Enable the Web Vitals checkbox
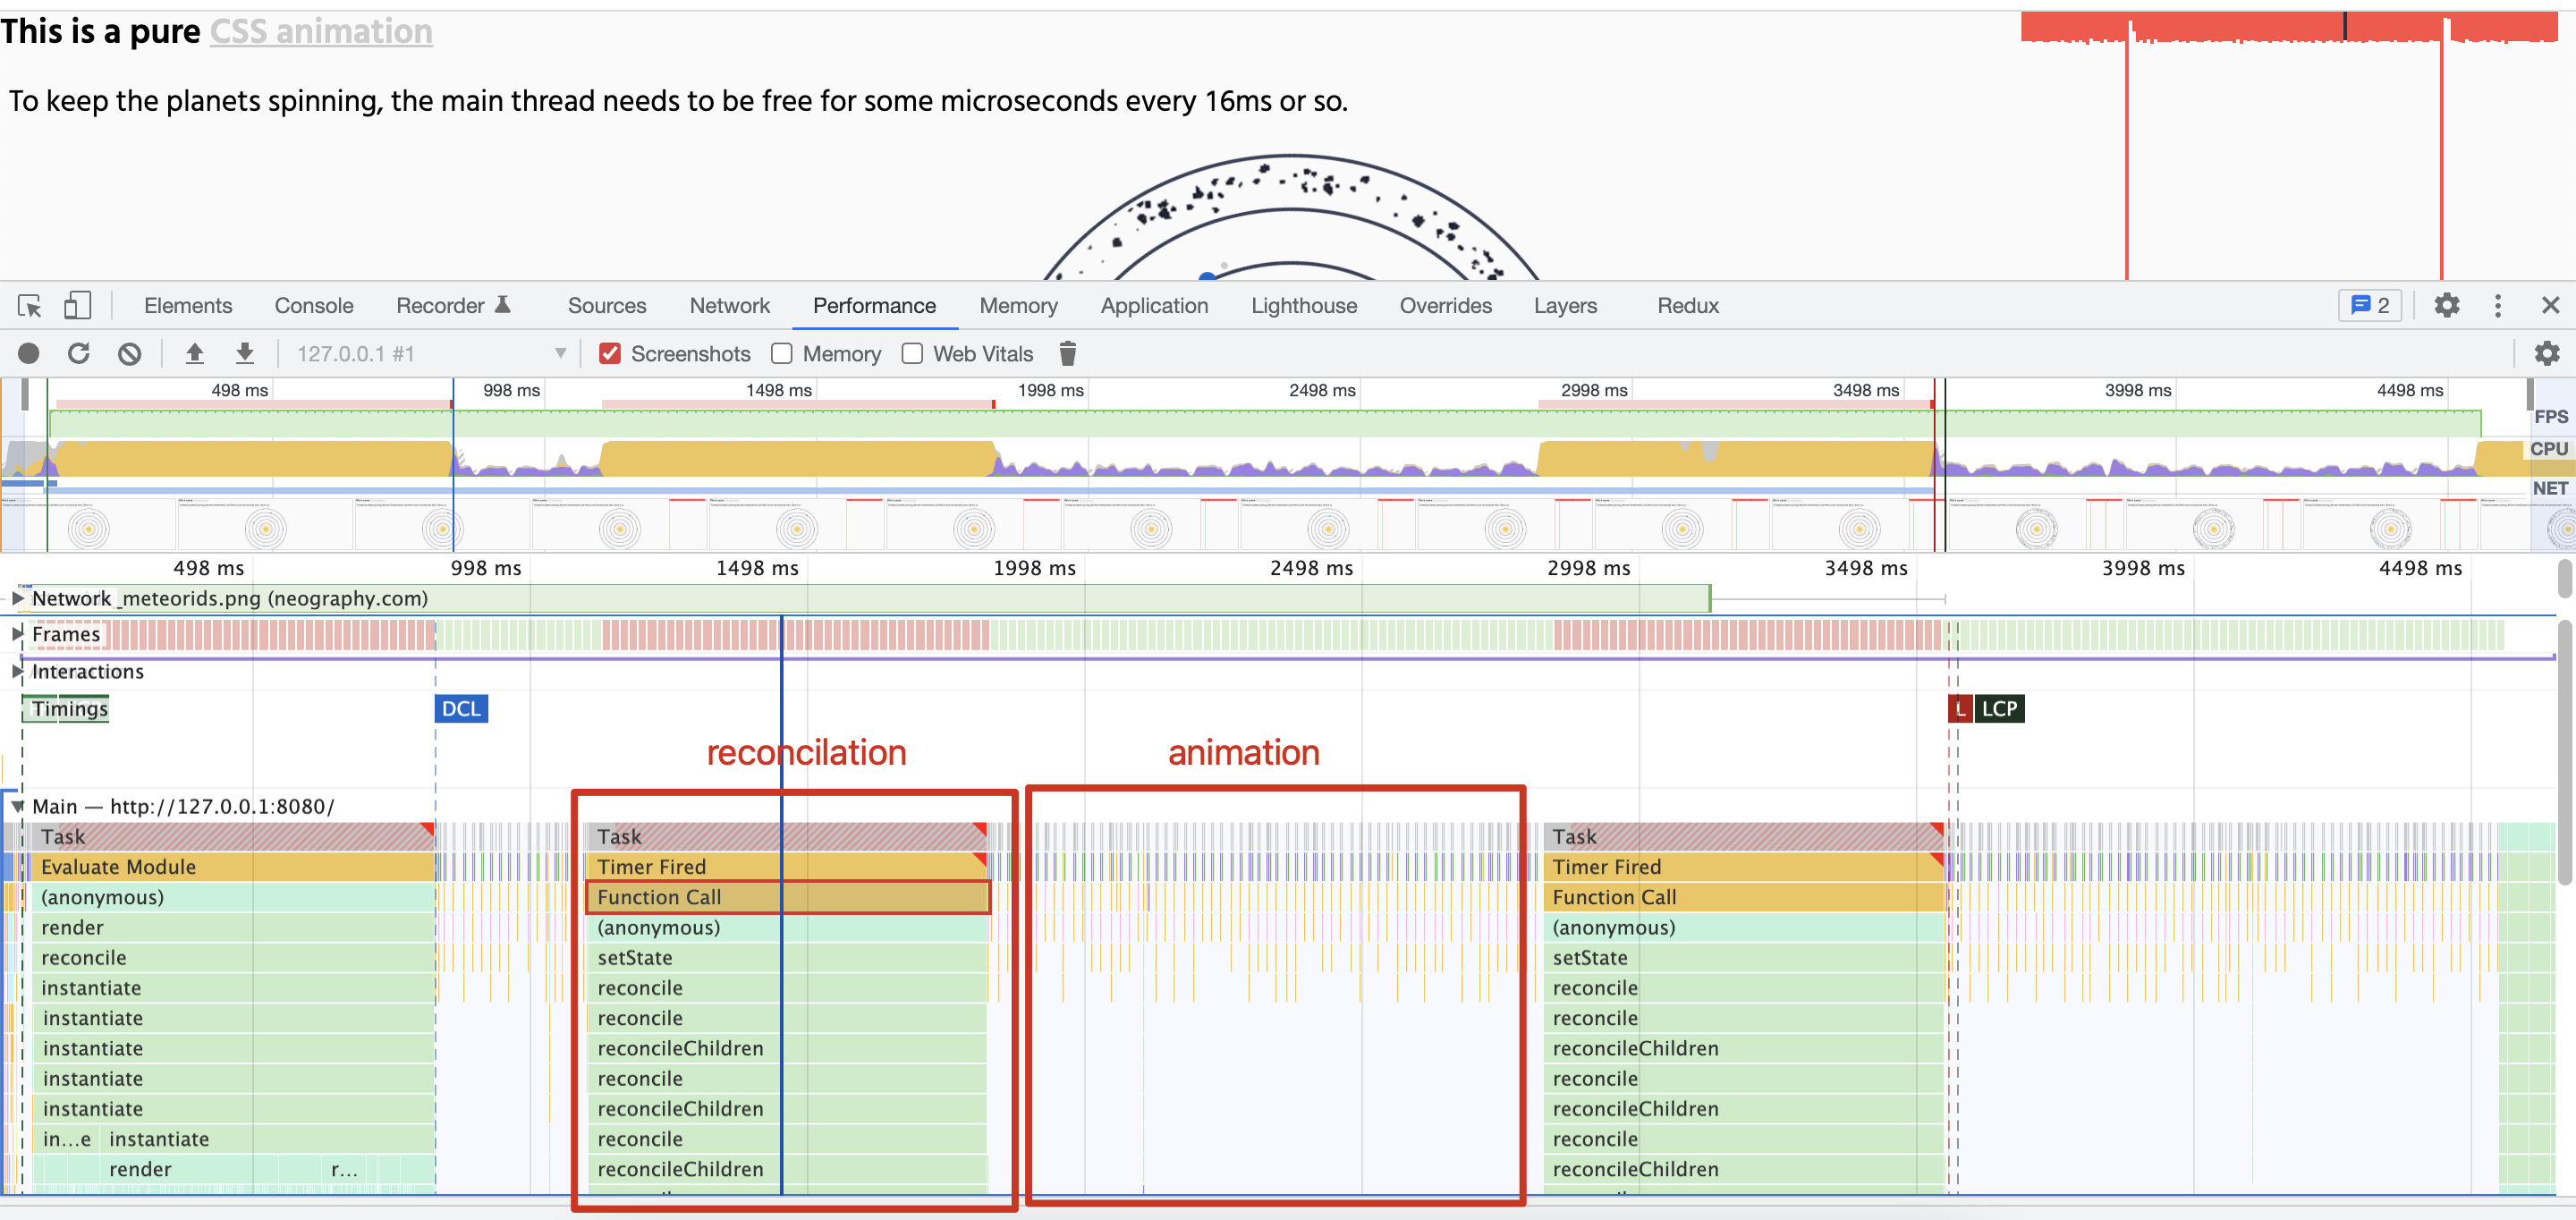 pyautogui.click(x=912, y=354)
